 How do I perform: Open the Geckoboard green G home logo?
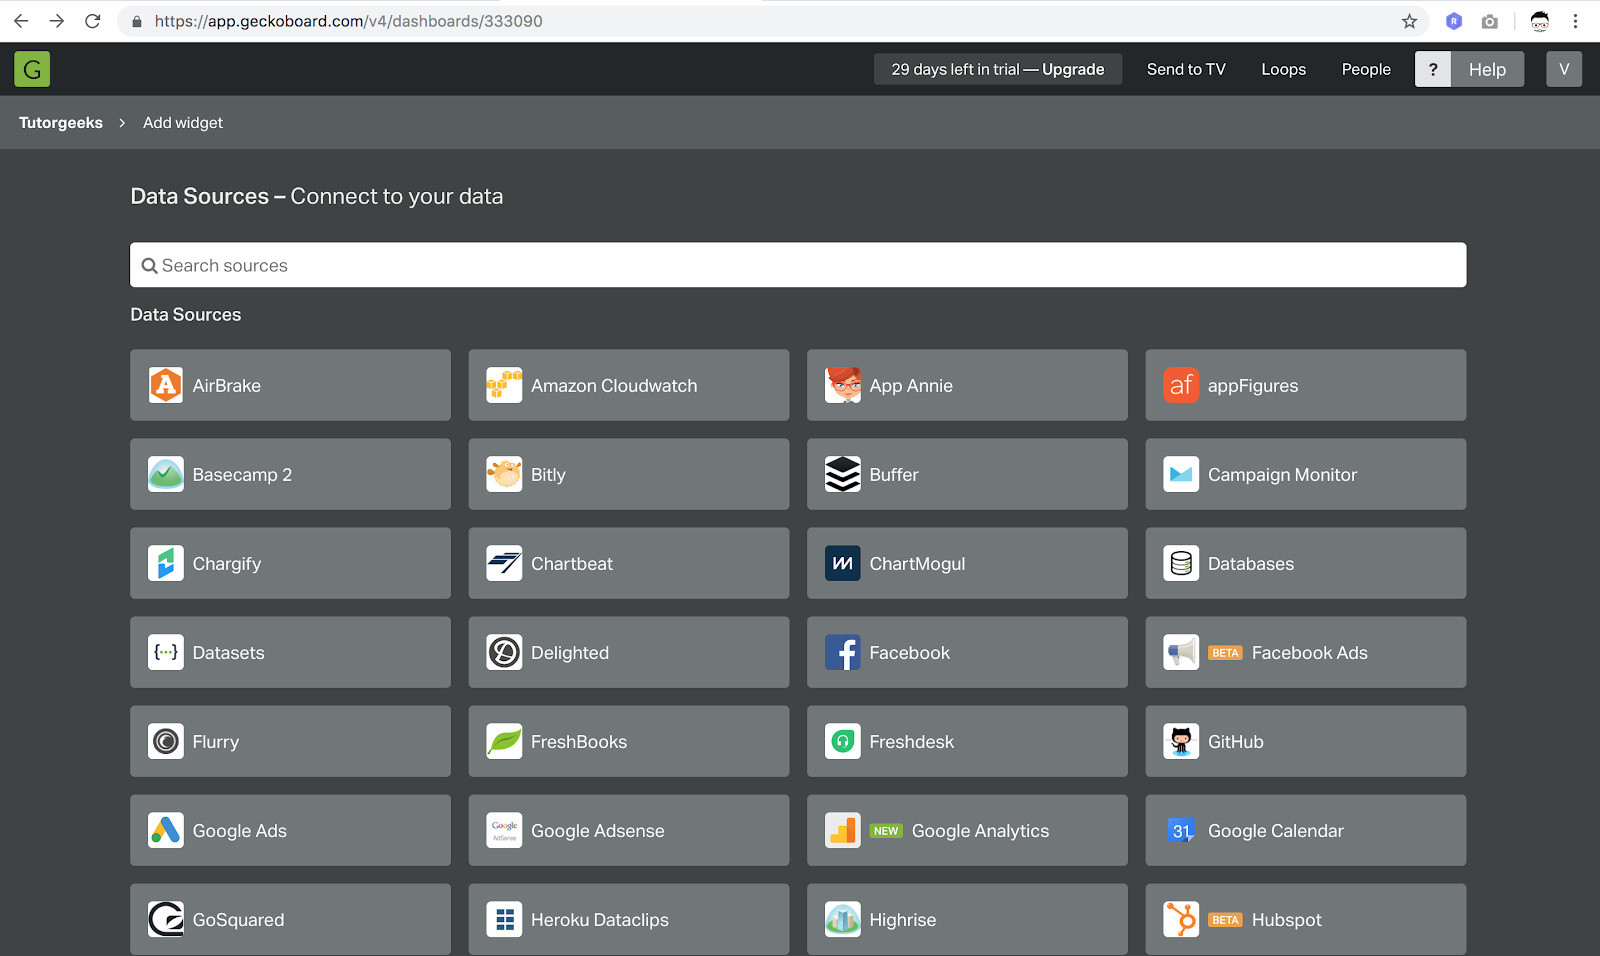[32, 69]
